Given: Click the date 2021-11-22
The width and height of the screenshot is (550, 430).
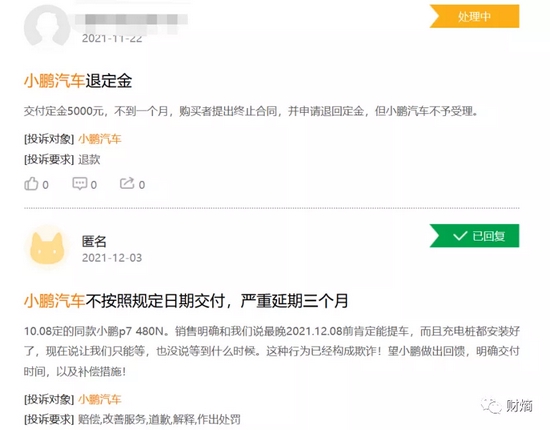Looking at the screenshot, I should tap(112, 39).
